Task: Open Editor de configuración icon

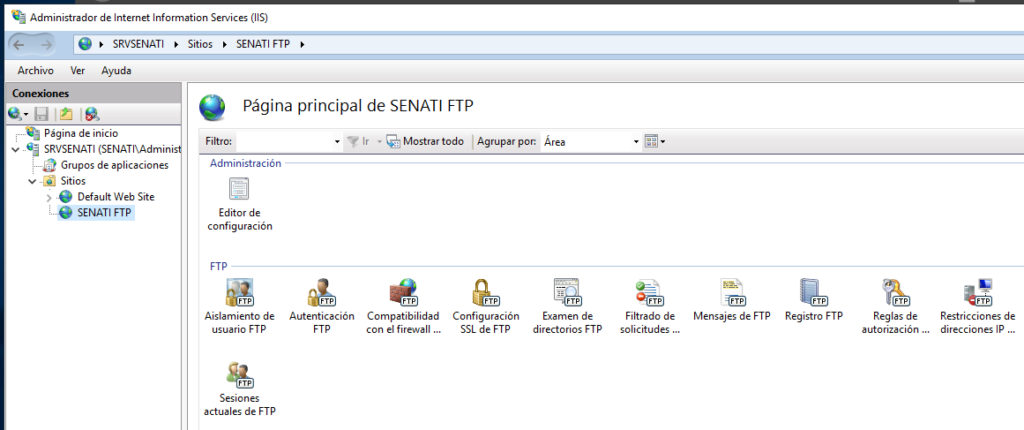Action: pos(239,190)
